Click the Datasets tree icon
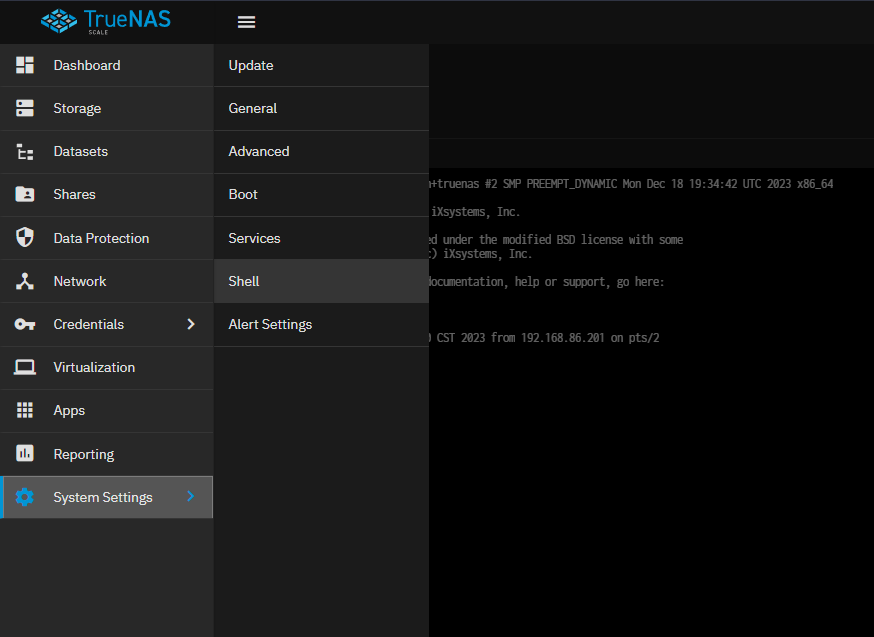Screen dimensions: 874x637 tap(25, 152)
